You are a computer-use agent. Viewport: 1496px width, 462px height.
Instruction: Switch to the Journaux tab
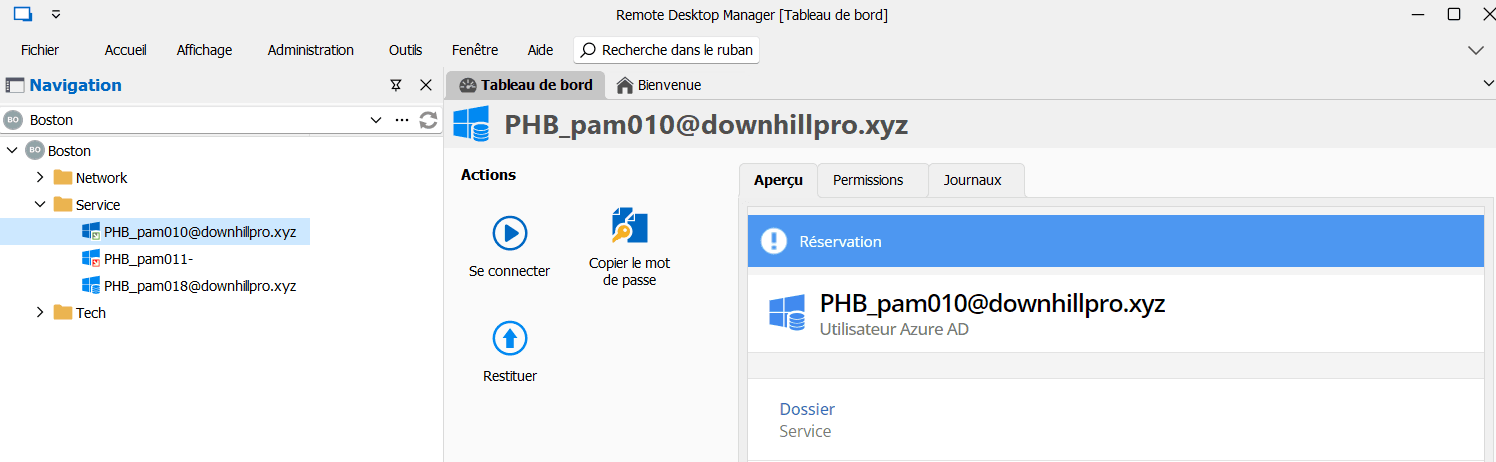[x=972, y=180]
